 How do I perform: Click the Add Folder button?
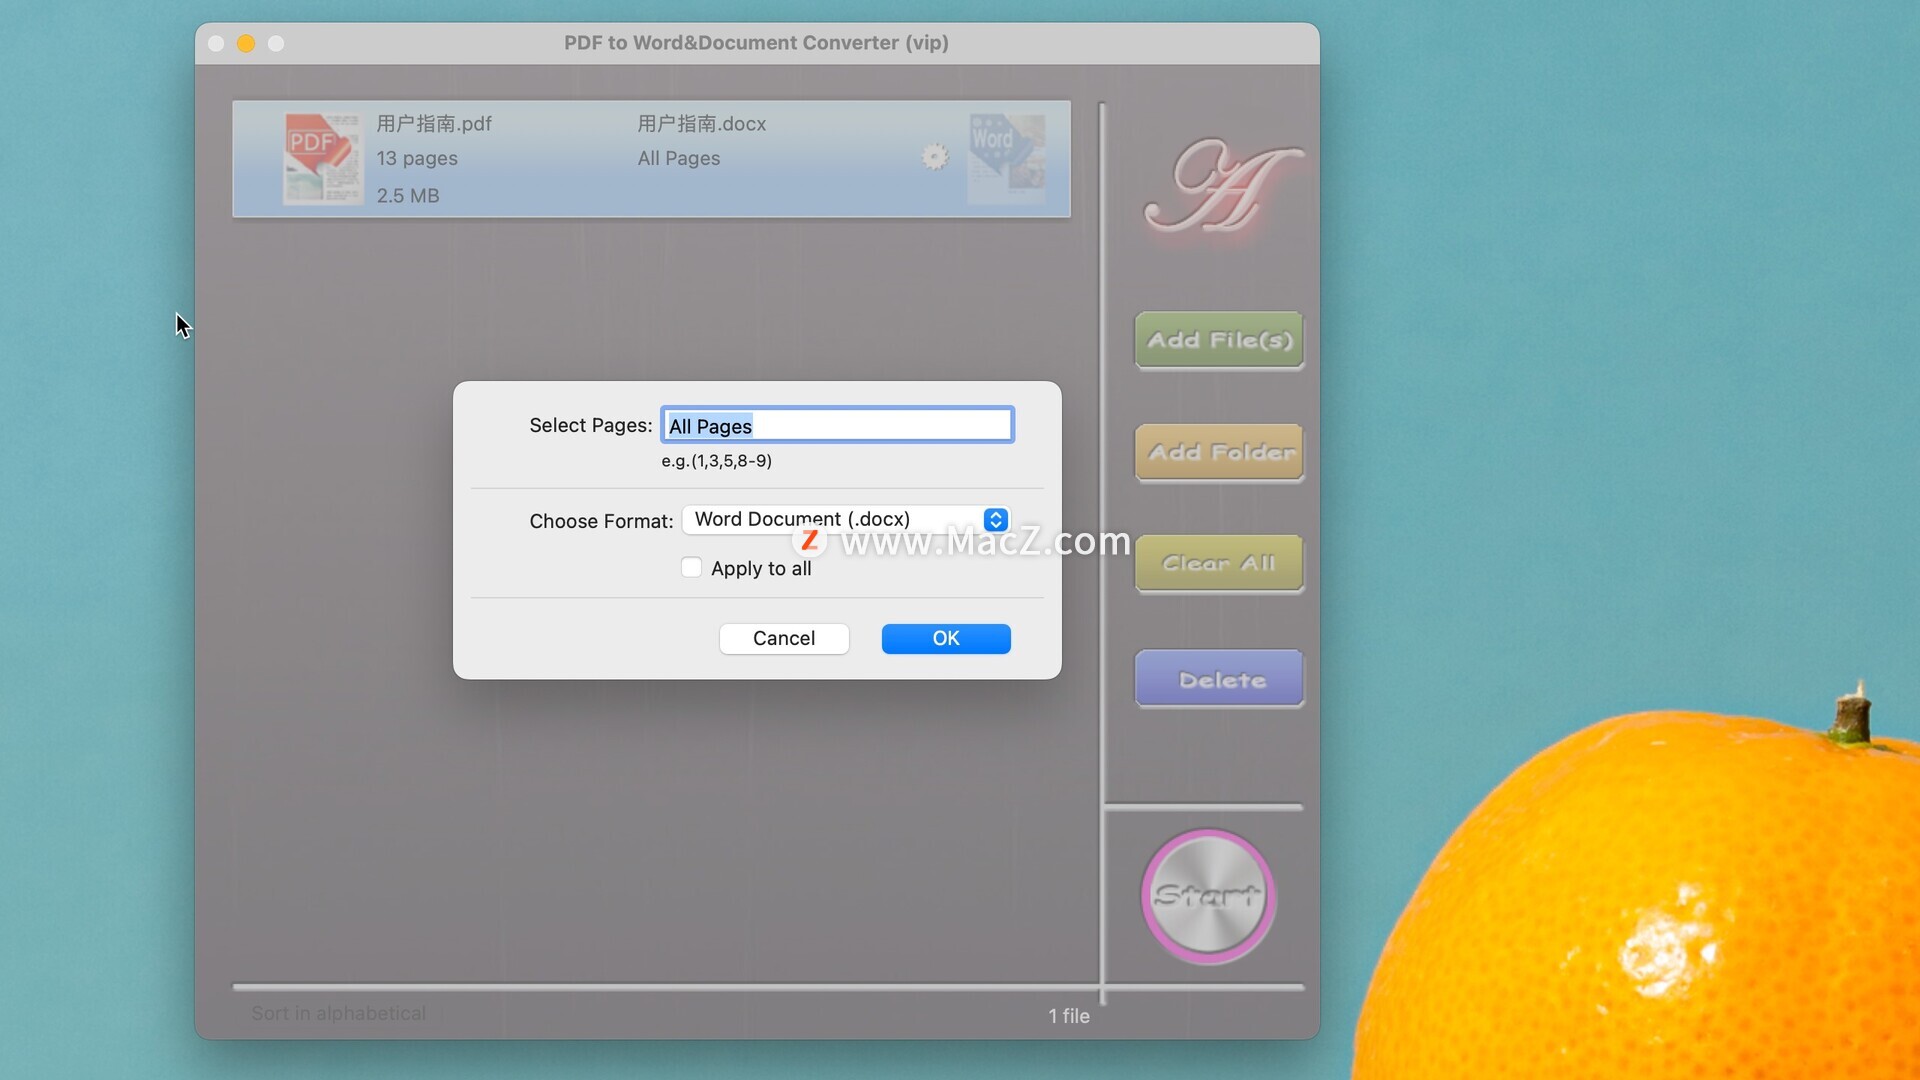coord(1219,452)
